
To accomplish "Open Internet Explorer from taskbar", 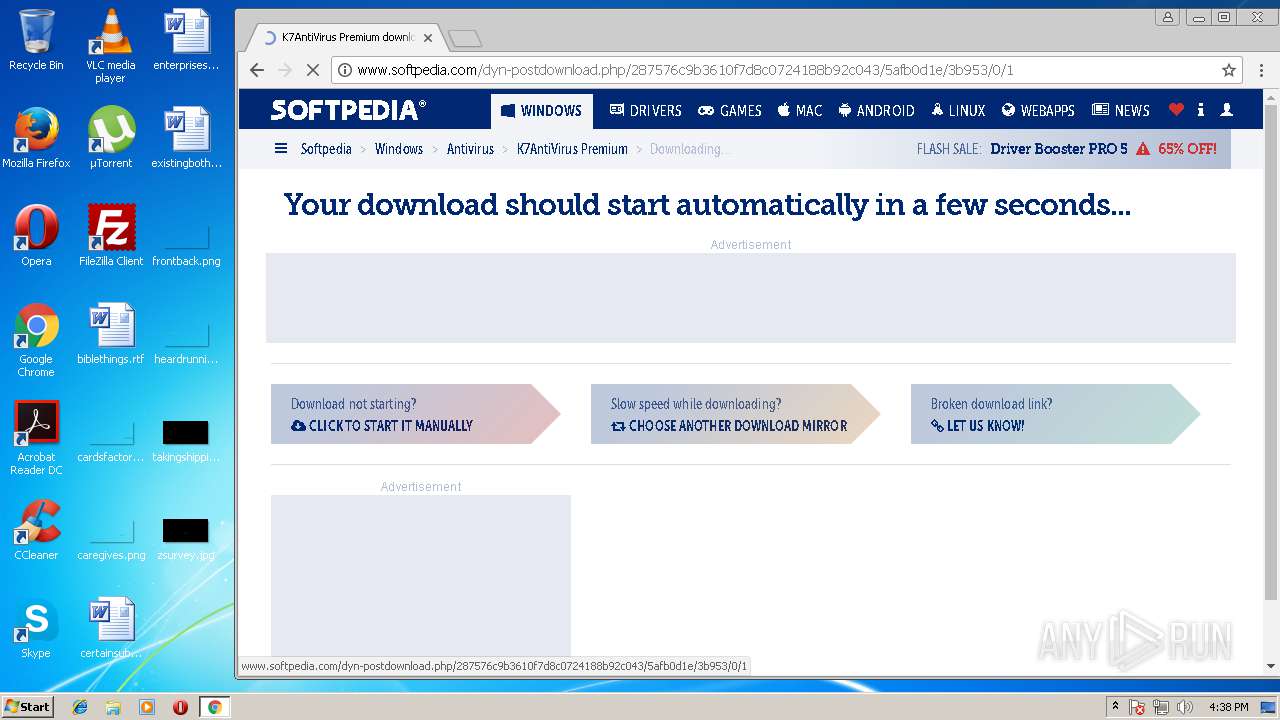I will pyautogui.click(x=80, y=707).
